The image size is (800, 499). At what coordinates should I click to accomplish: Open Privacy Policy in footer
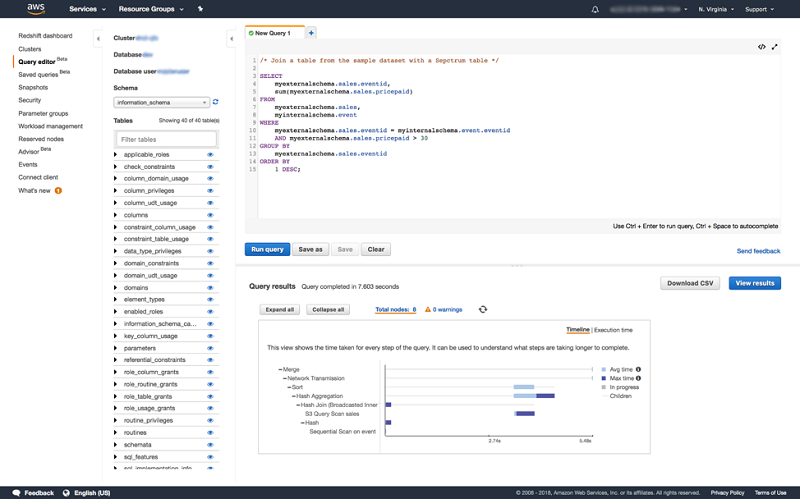point(727,493)
